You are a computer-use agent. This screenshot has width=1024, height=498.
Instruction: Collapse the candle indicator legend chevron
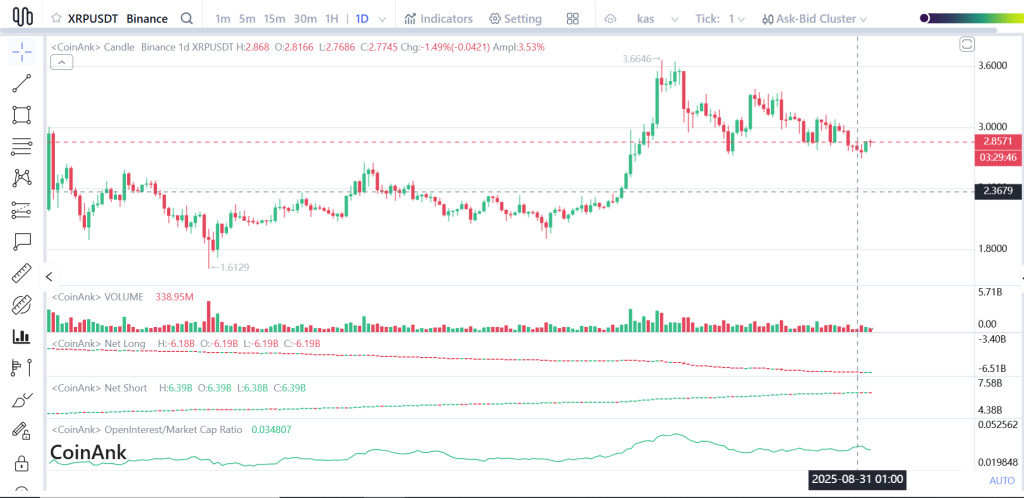[61, 63]
